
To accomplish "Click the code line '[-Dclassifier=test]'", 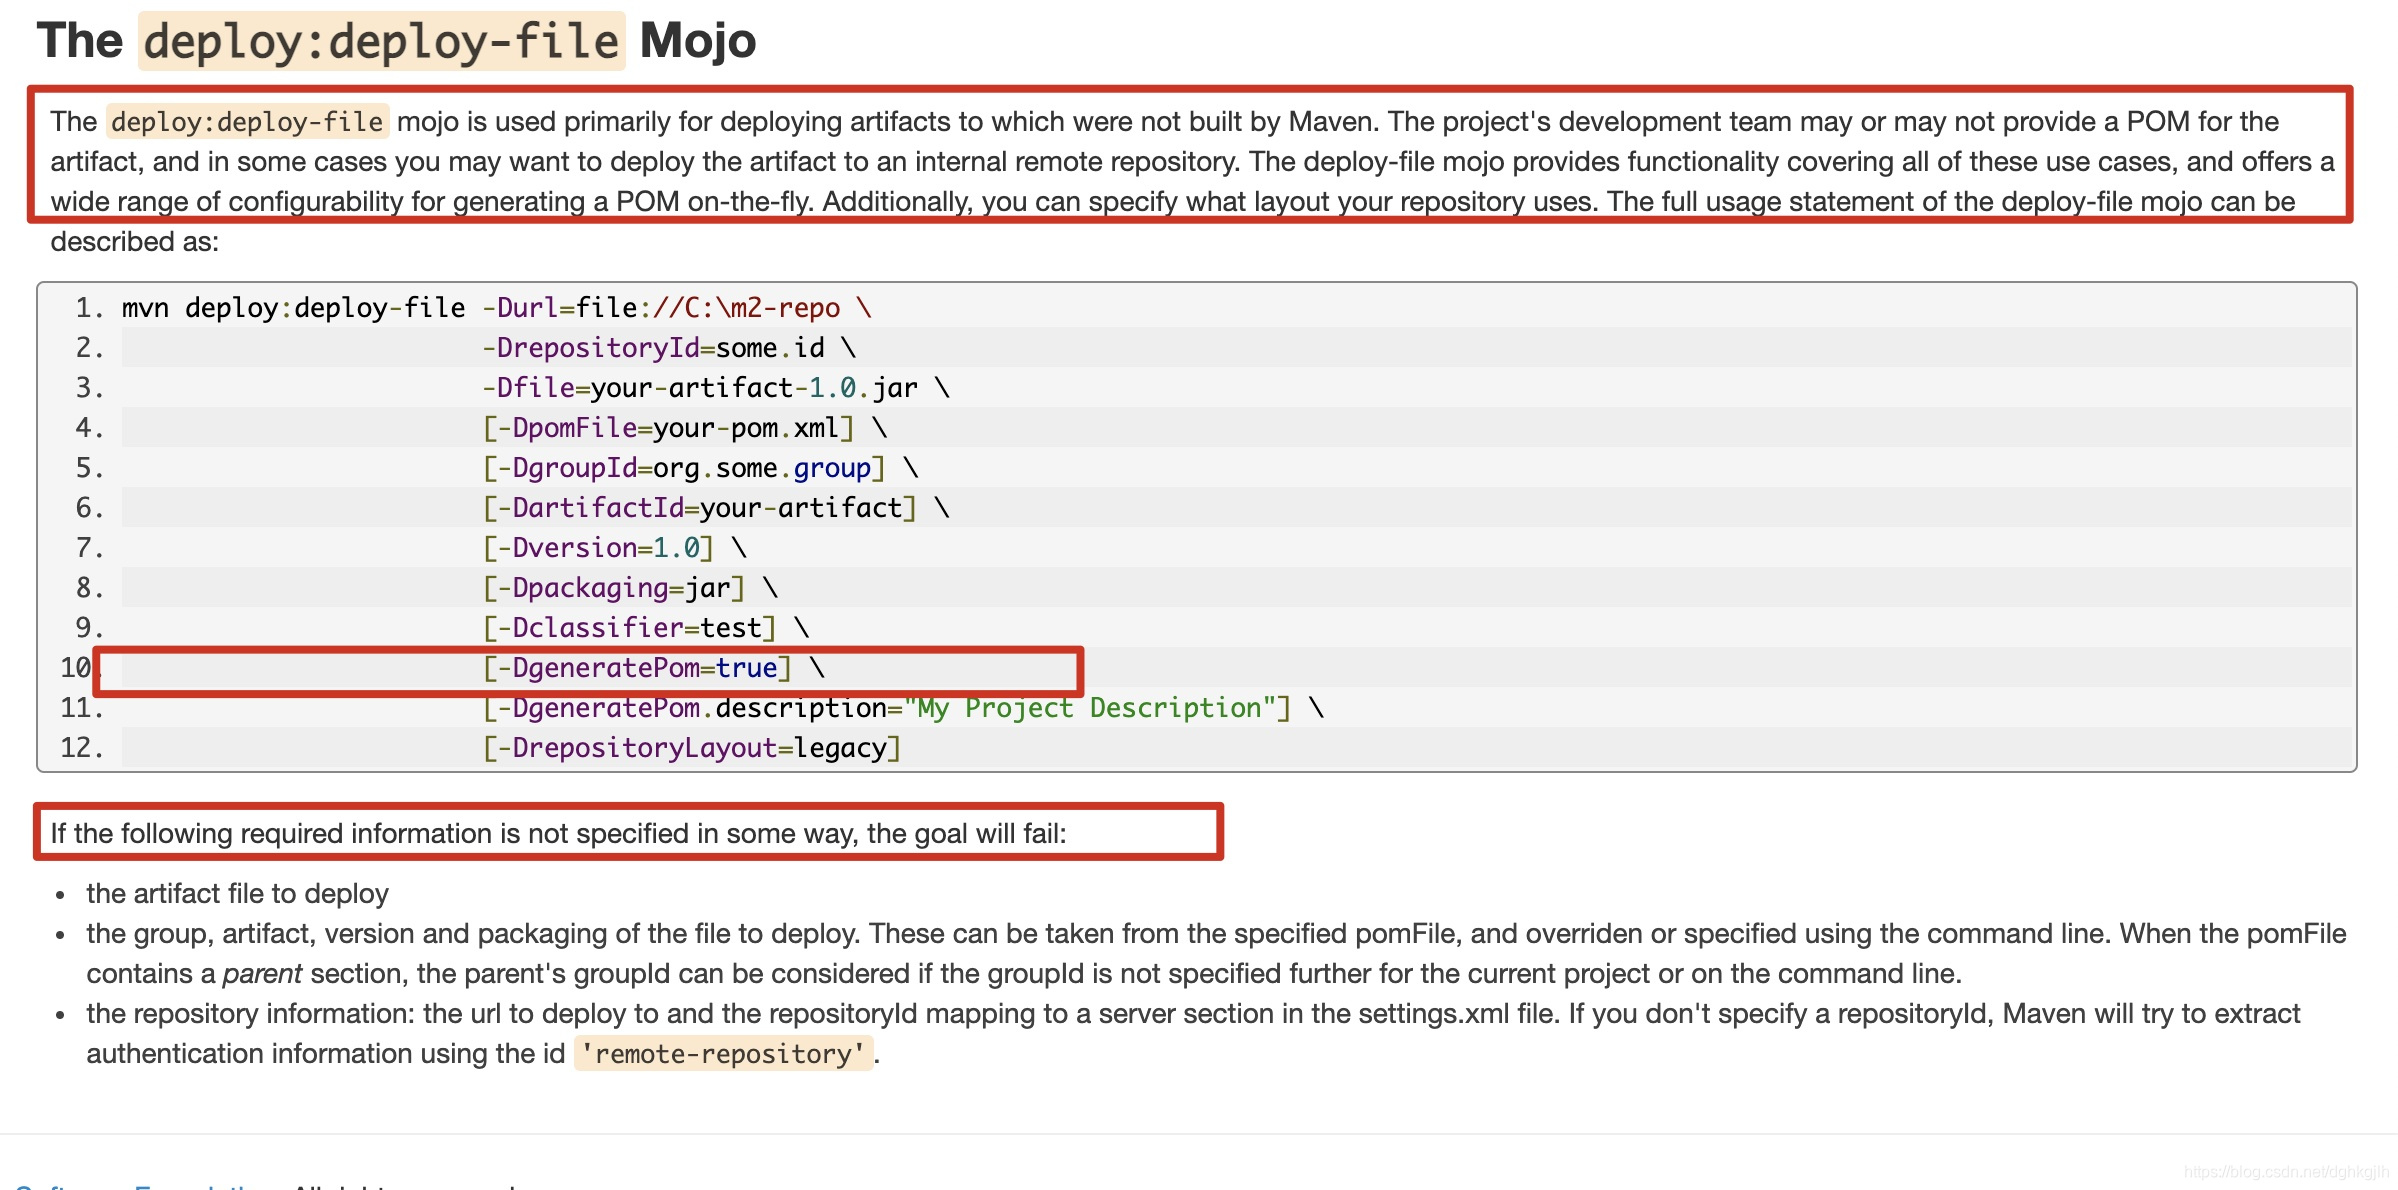I will (645, 628).
